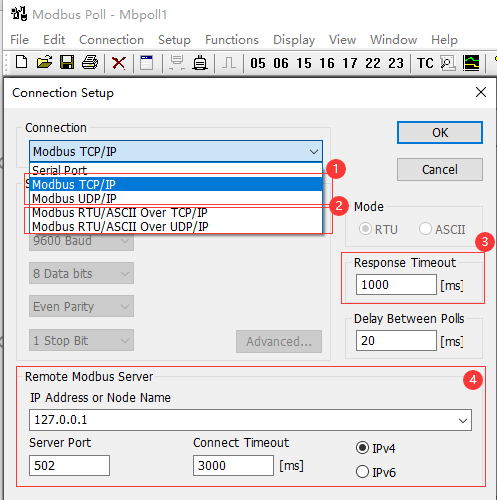
Task: Open the Help menu
Action: pyautogui.click(x=444, y=40)
